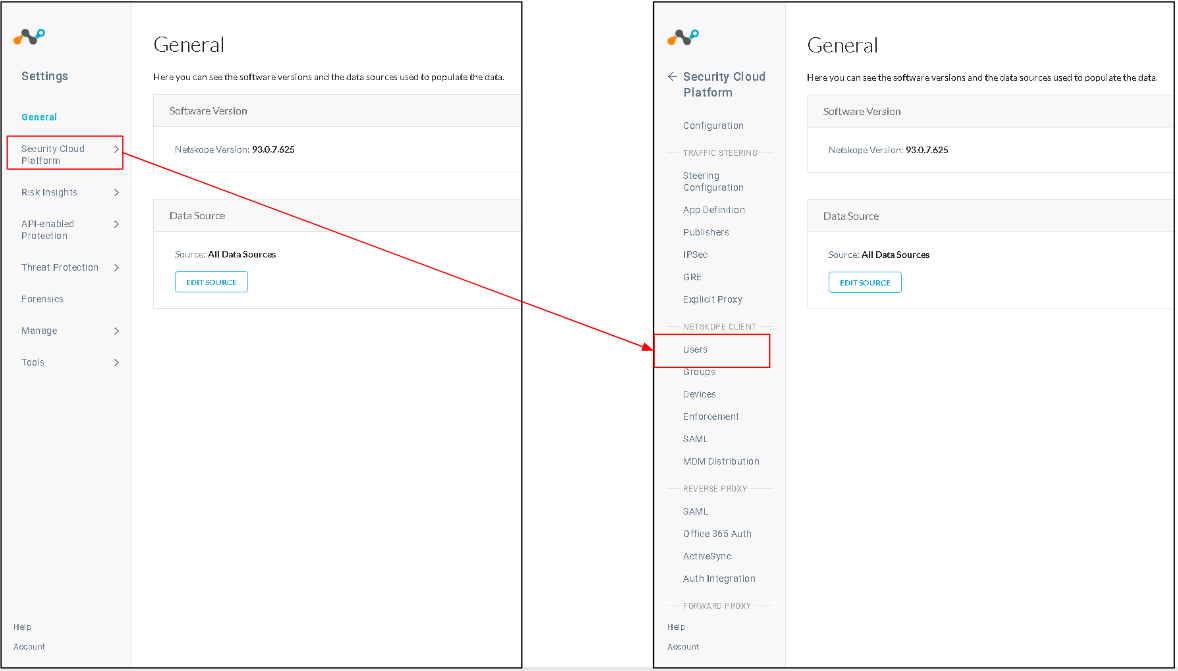Expand the Security Cloud Platform chevron
This screenshot has width=1178, height=671.
tap(116, 150)
